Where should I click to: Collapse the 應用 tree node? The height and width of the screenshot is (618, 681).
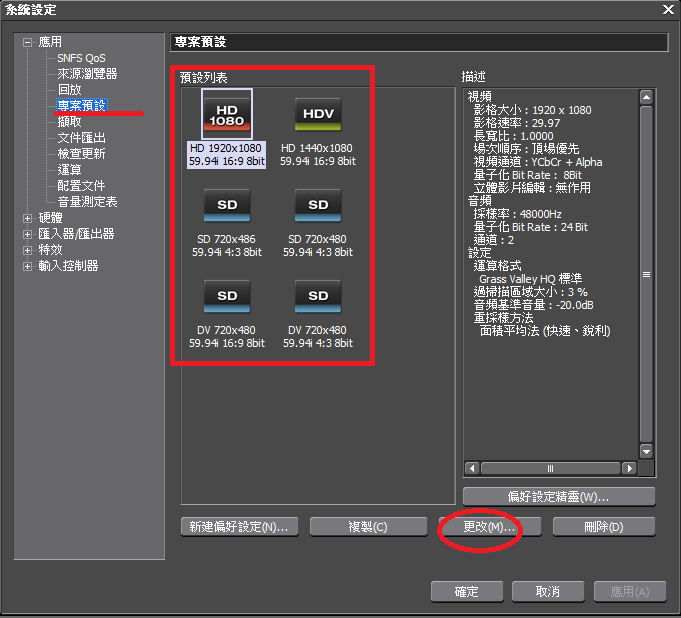point(27,42)
